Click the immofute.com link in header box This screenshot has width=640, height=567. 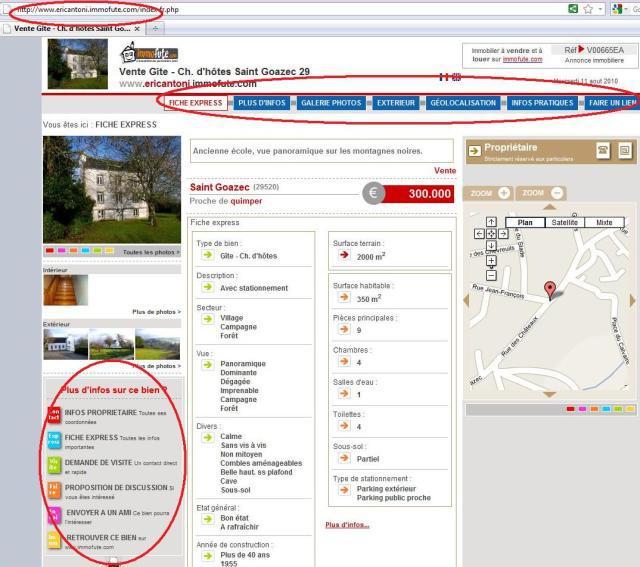tap(522, 59)
